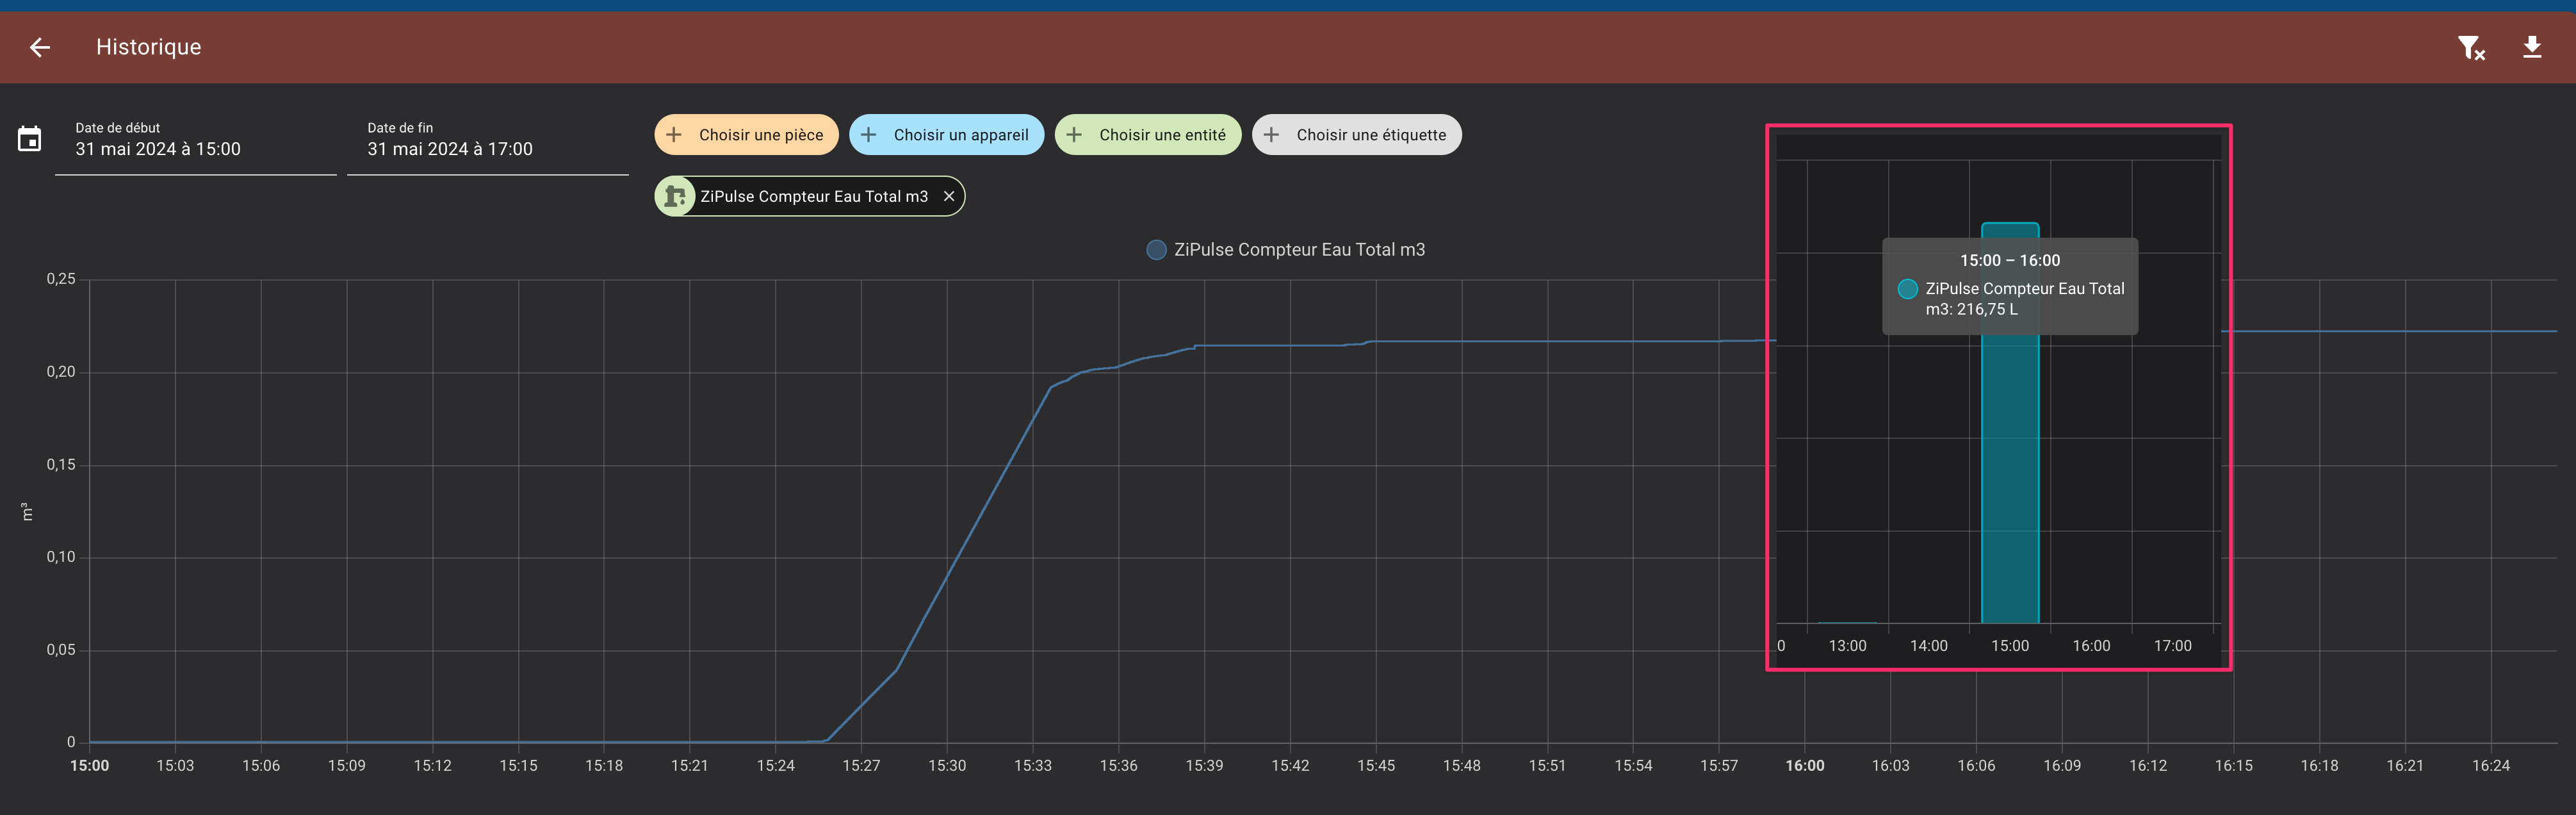Click plus icon on Choisir une entité

click(1074, 135)
